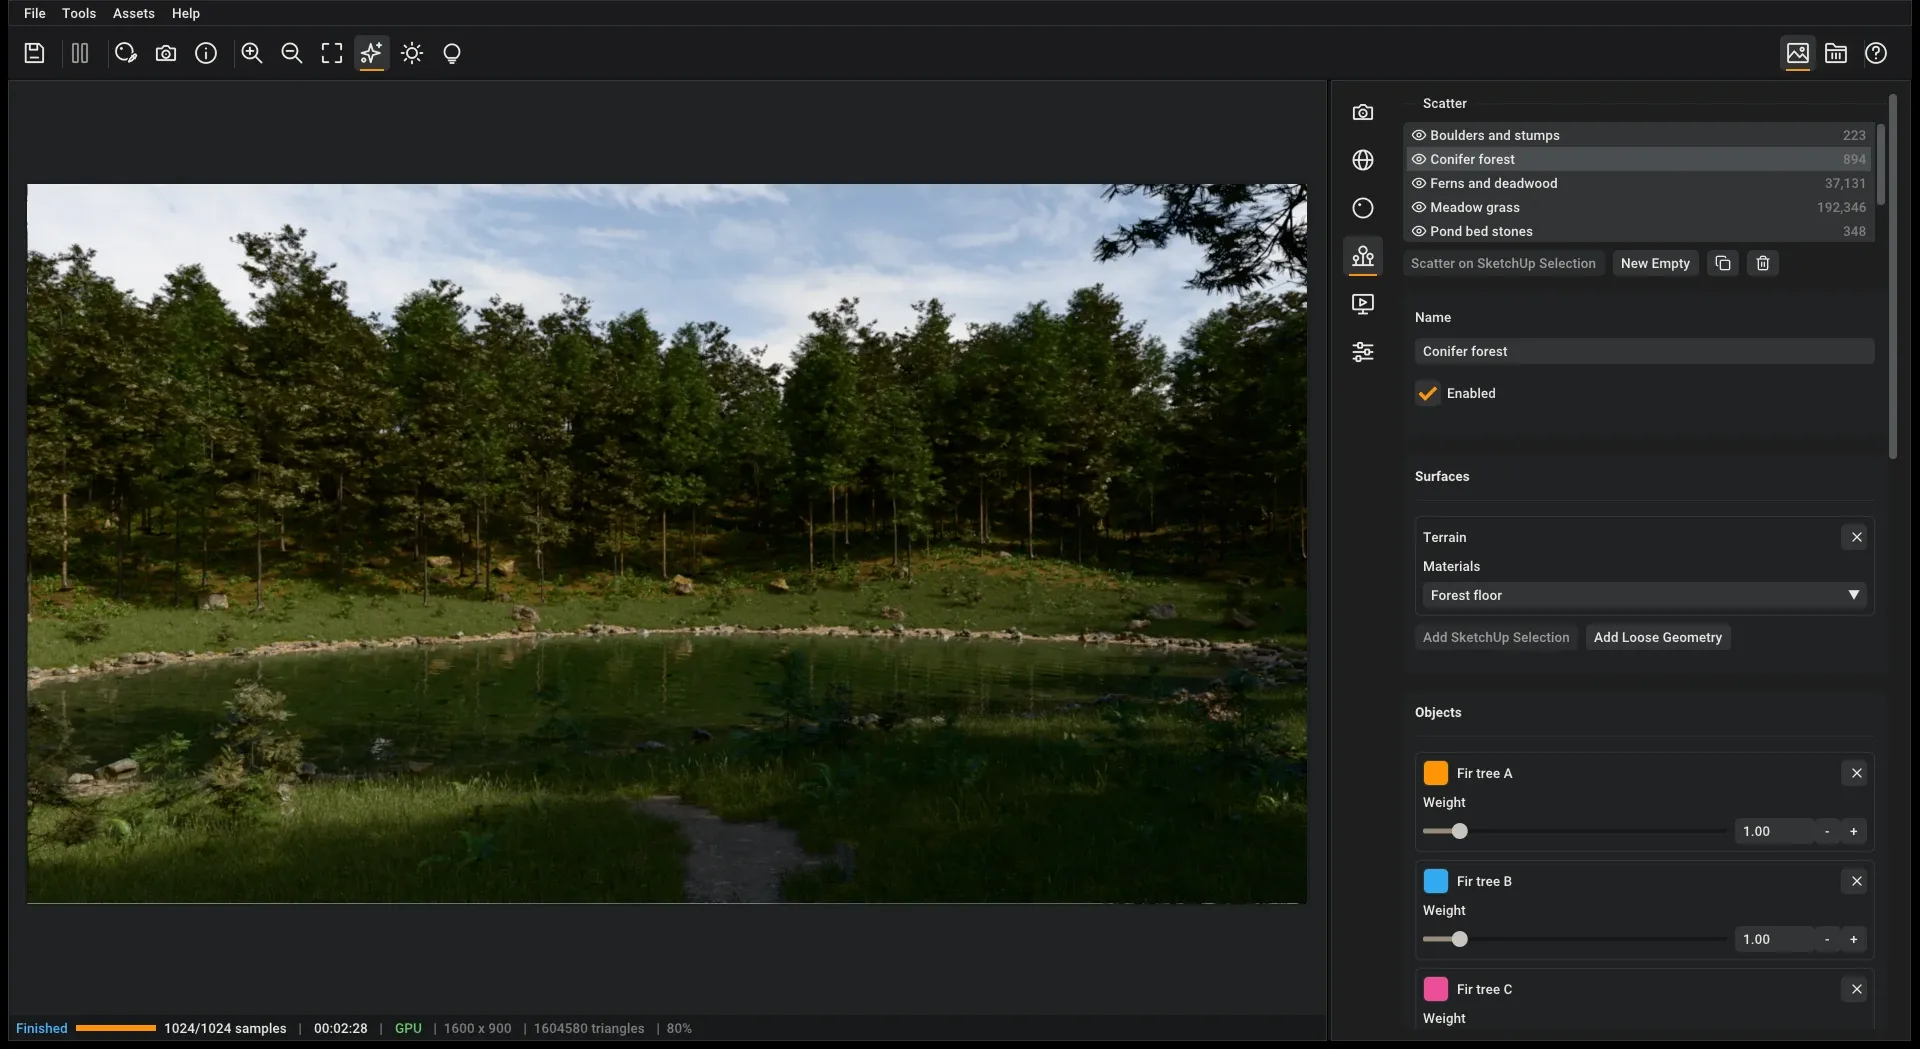Toggle visibility of Conifer forest scatter
The height and width of the screenshot is (1049, 1920).
pos(1418,159)
